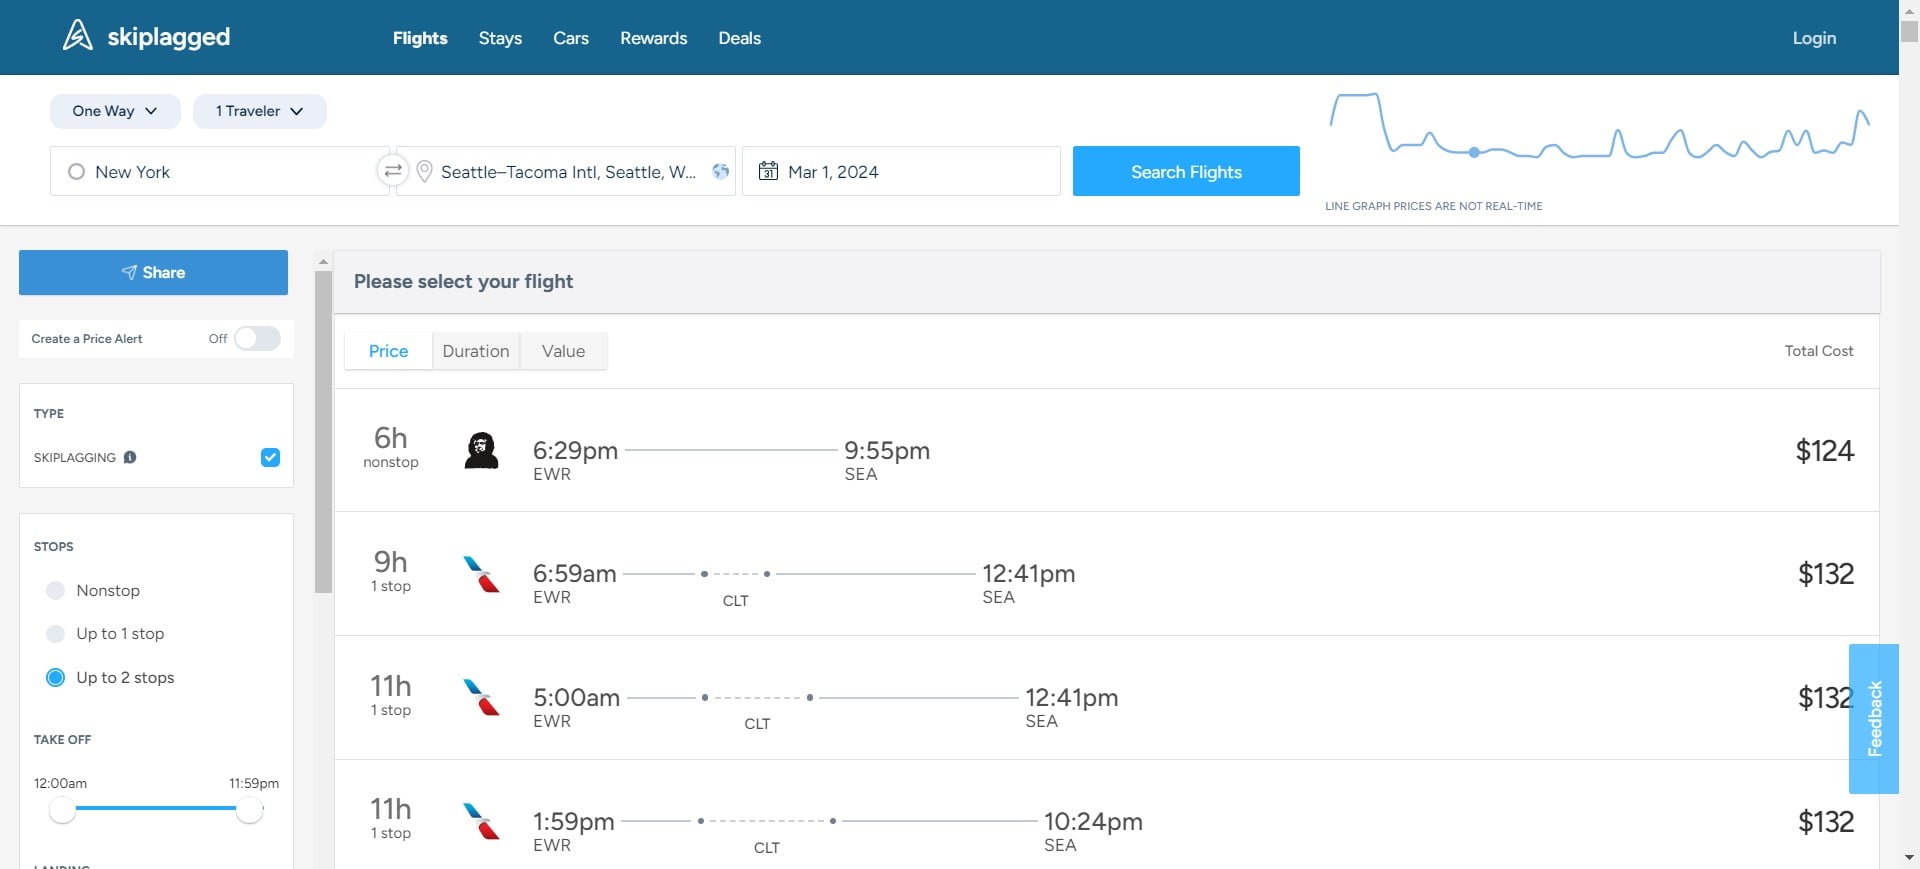This screenshot has height=869, width=1920.
Task: Uncheck the Skiplagging checkbox
Action: [270, 457]
